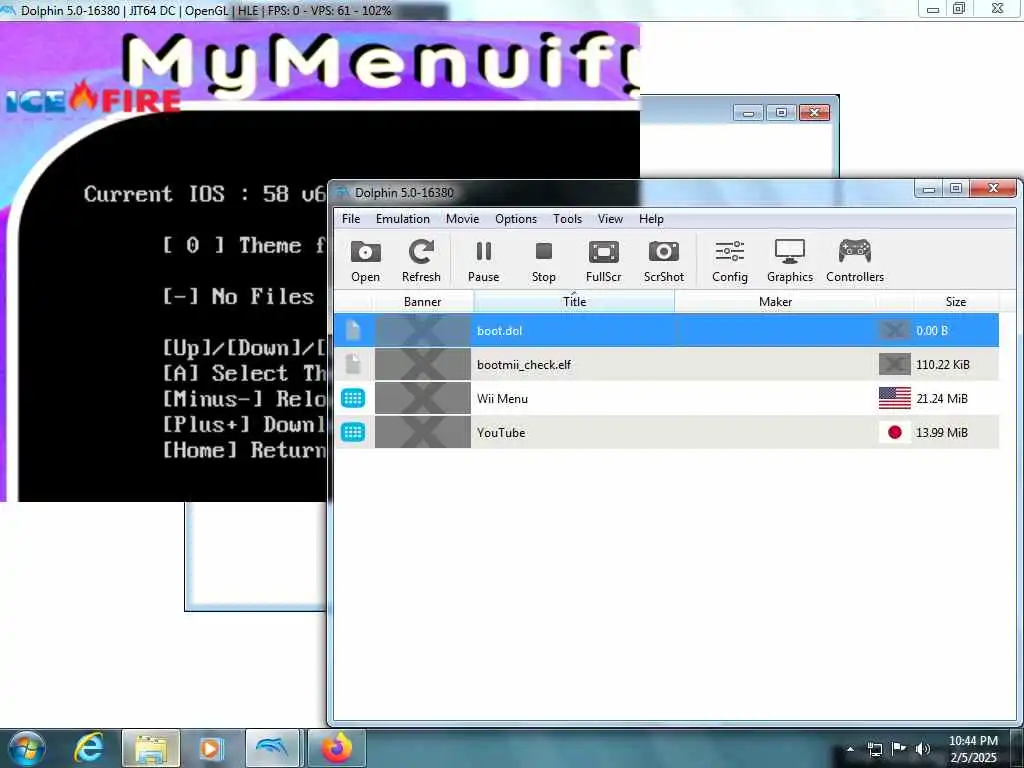Sort list by Banner column header
The width and height of the screenshot is (1024, 768).
tap(423, 302)
